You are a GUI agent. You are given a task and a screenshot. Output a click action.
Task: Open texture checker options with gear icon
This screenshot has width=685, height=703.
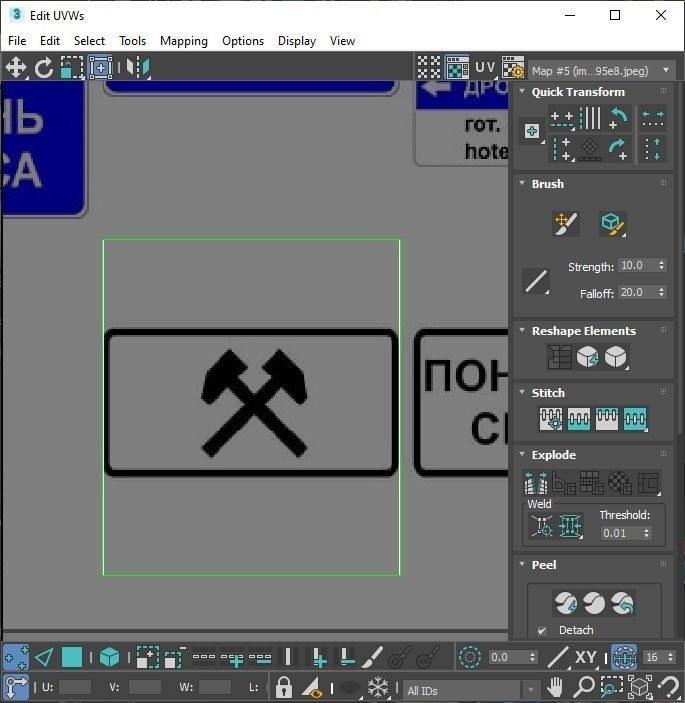(x=513, y=68)
